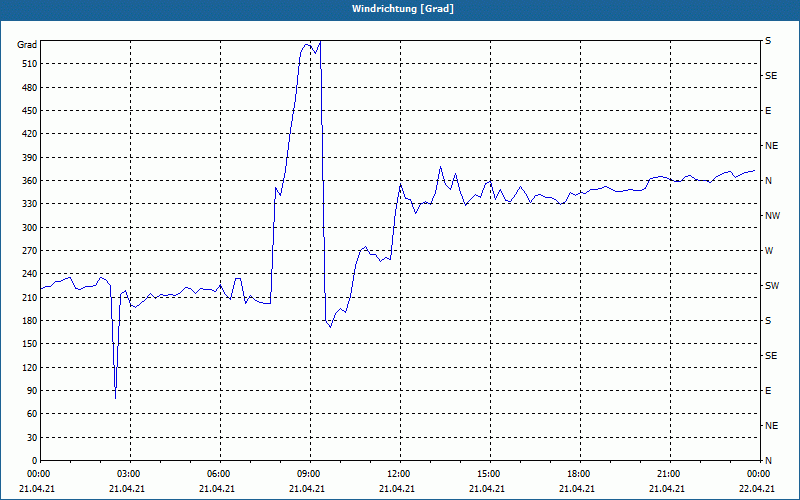Click the 21.04.21 date under 09:00
The image size is (800, 500).
[307, 488]
